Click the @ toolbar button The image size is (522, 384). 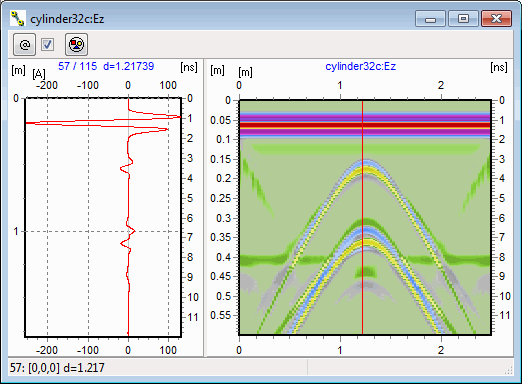24,44
